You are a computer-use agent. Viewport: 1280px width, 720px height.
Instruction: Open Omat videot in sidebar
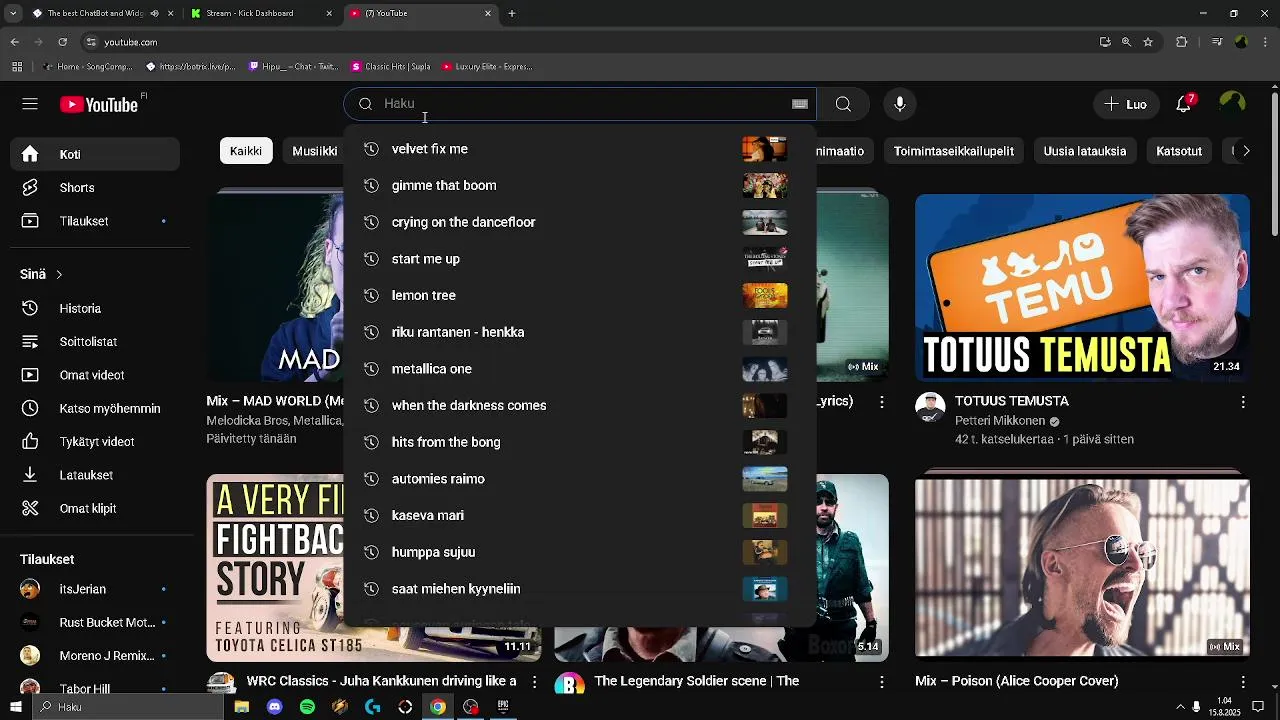96,375
